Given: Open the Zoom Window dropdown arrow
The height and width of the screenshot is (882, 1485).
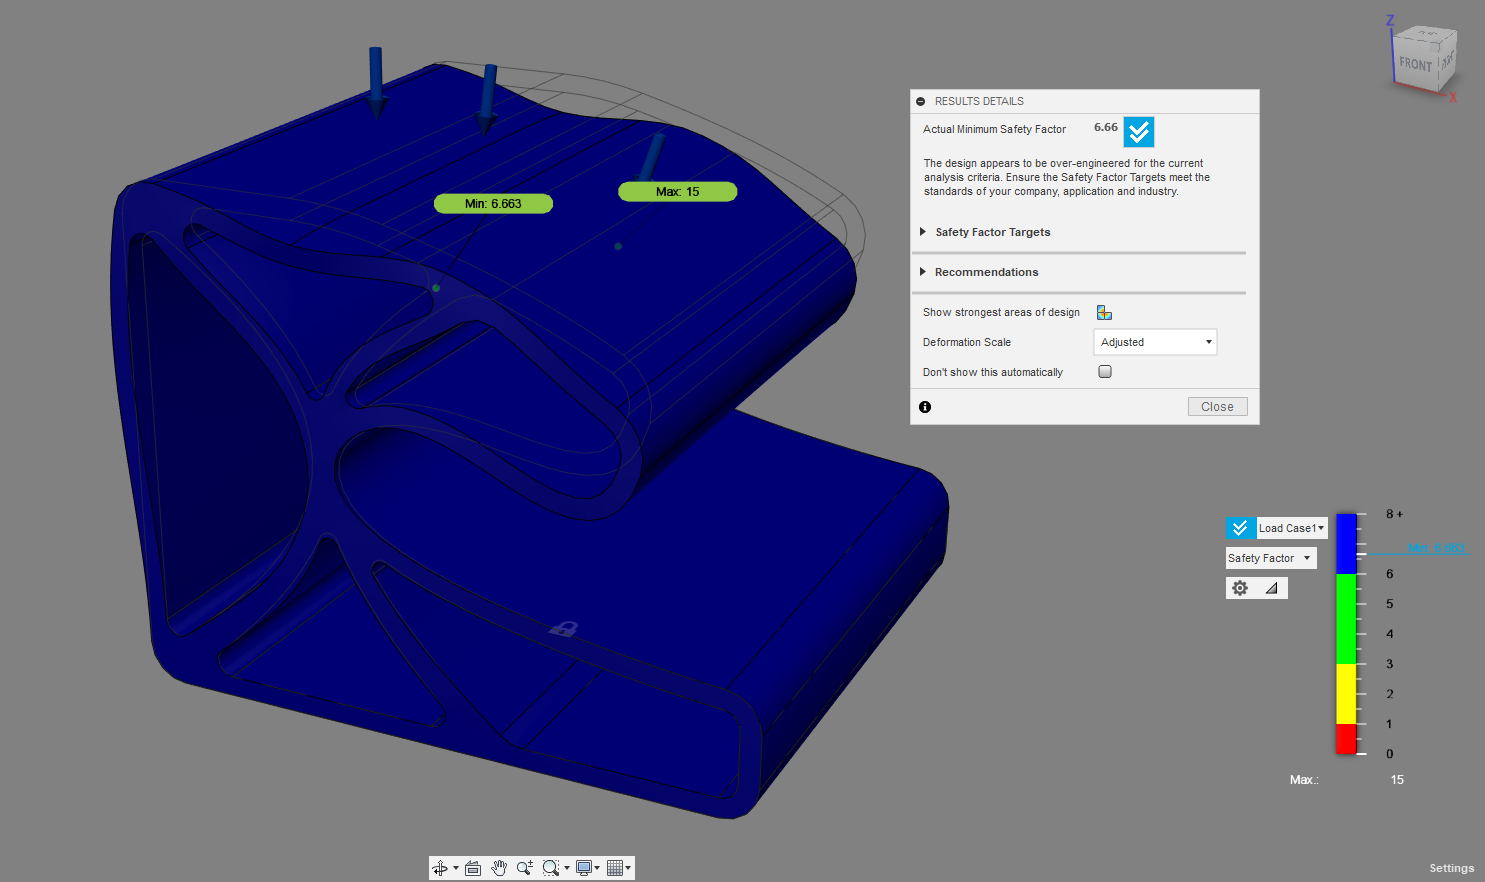Looking at the screenshot, I should [567, 868].
